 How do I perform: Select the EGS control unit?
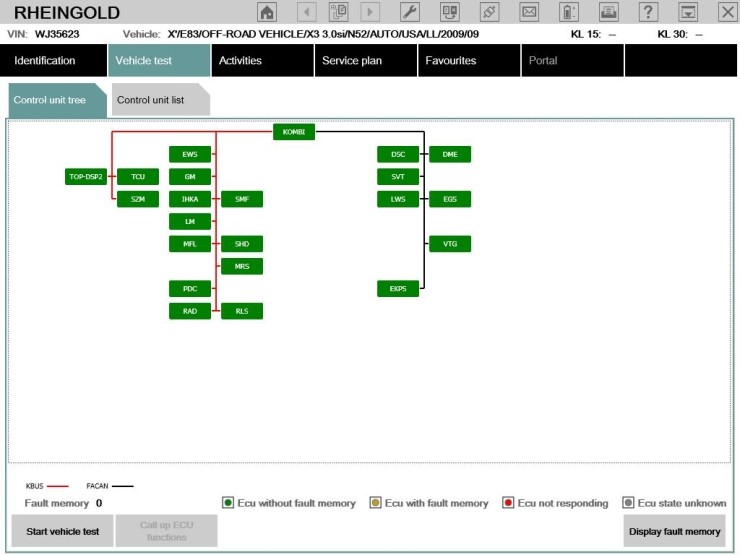tap(450, 199)
